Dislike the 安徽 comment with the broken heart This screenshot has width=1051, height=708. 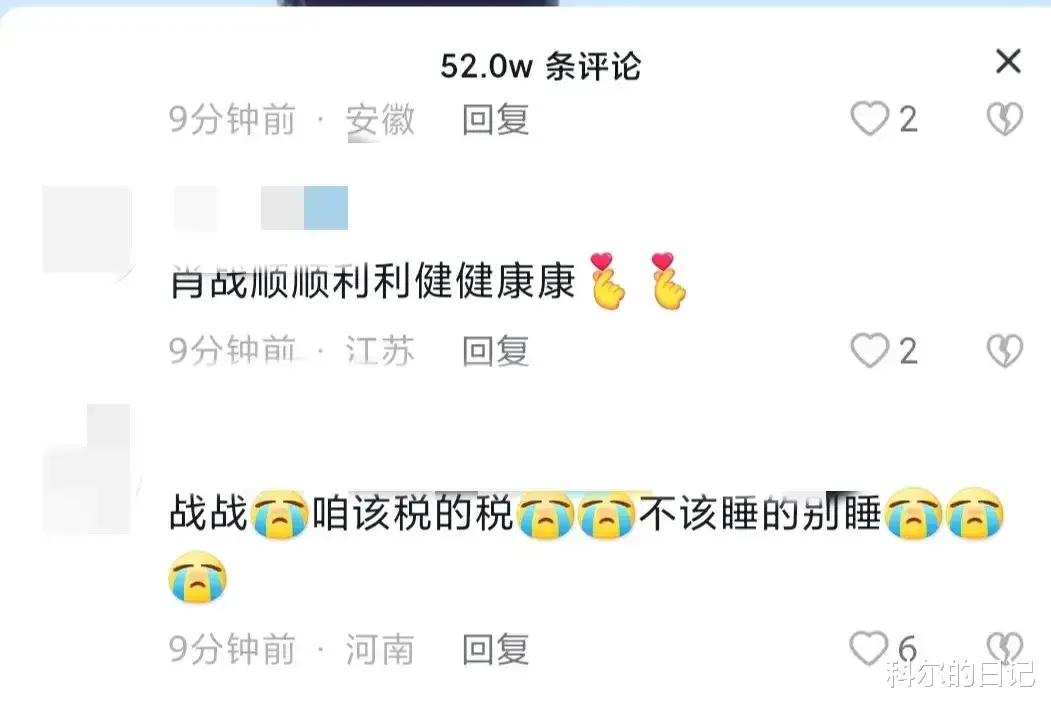click(1005, 119)
